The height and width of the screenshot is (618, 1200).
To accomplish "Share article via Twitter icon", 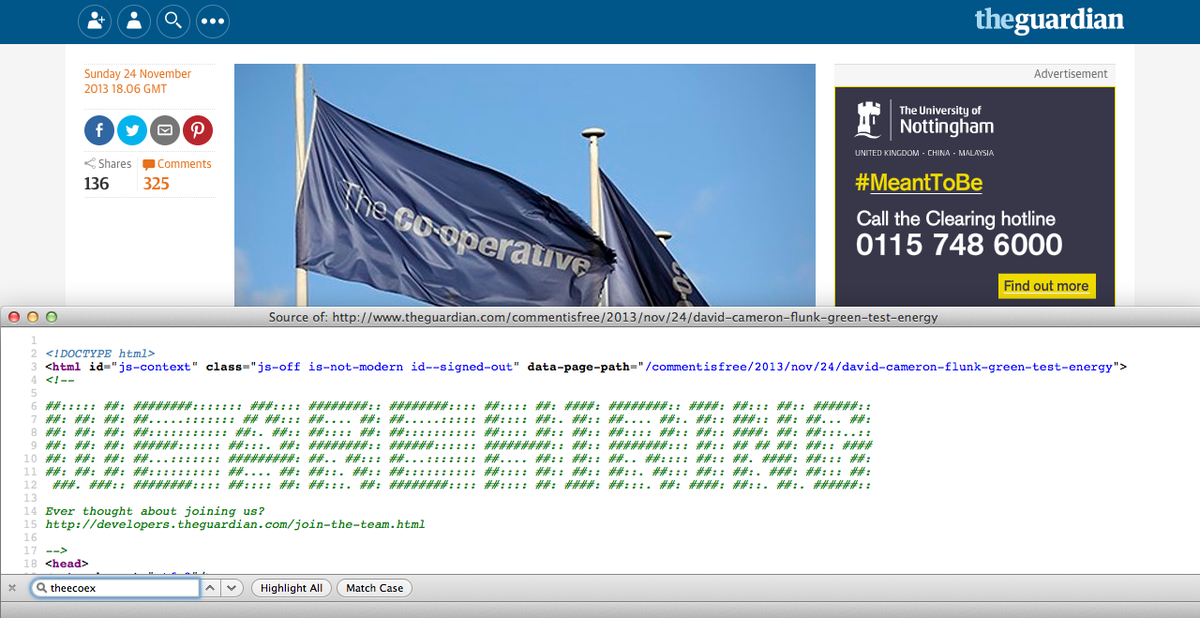I will (132, 130).
